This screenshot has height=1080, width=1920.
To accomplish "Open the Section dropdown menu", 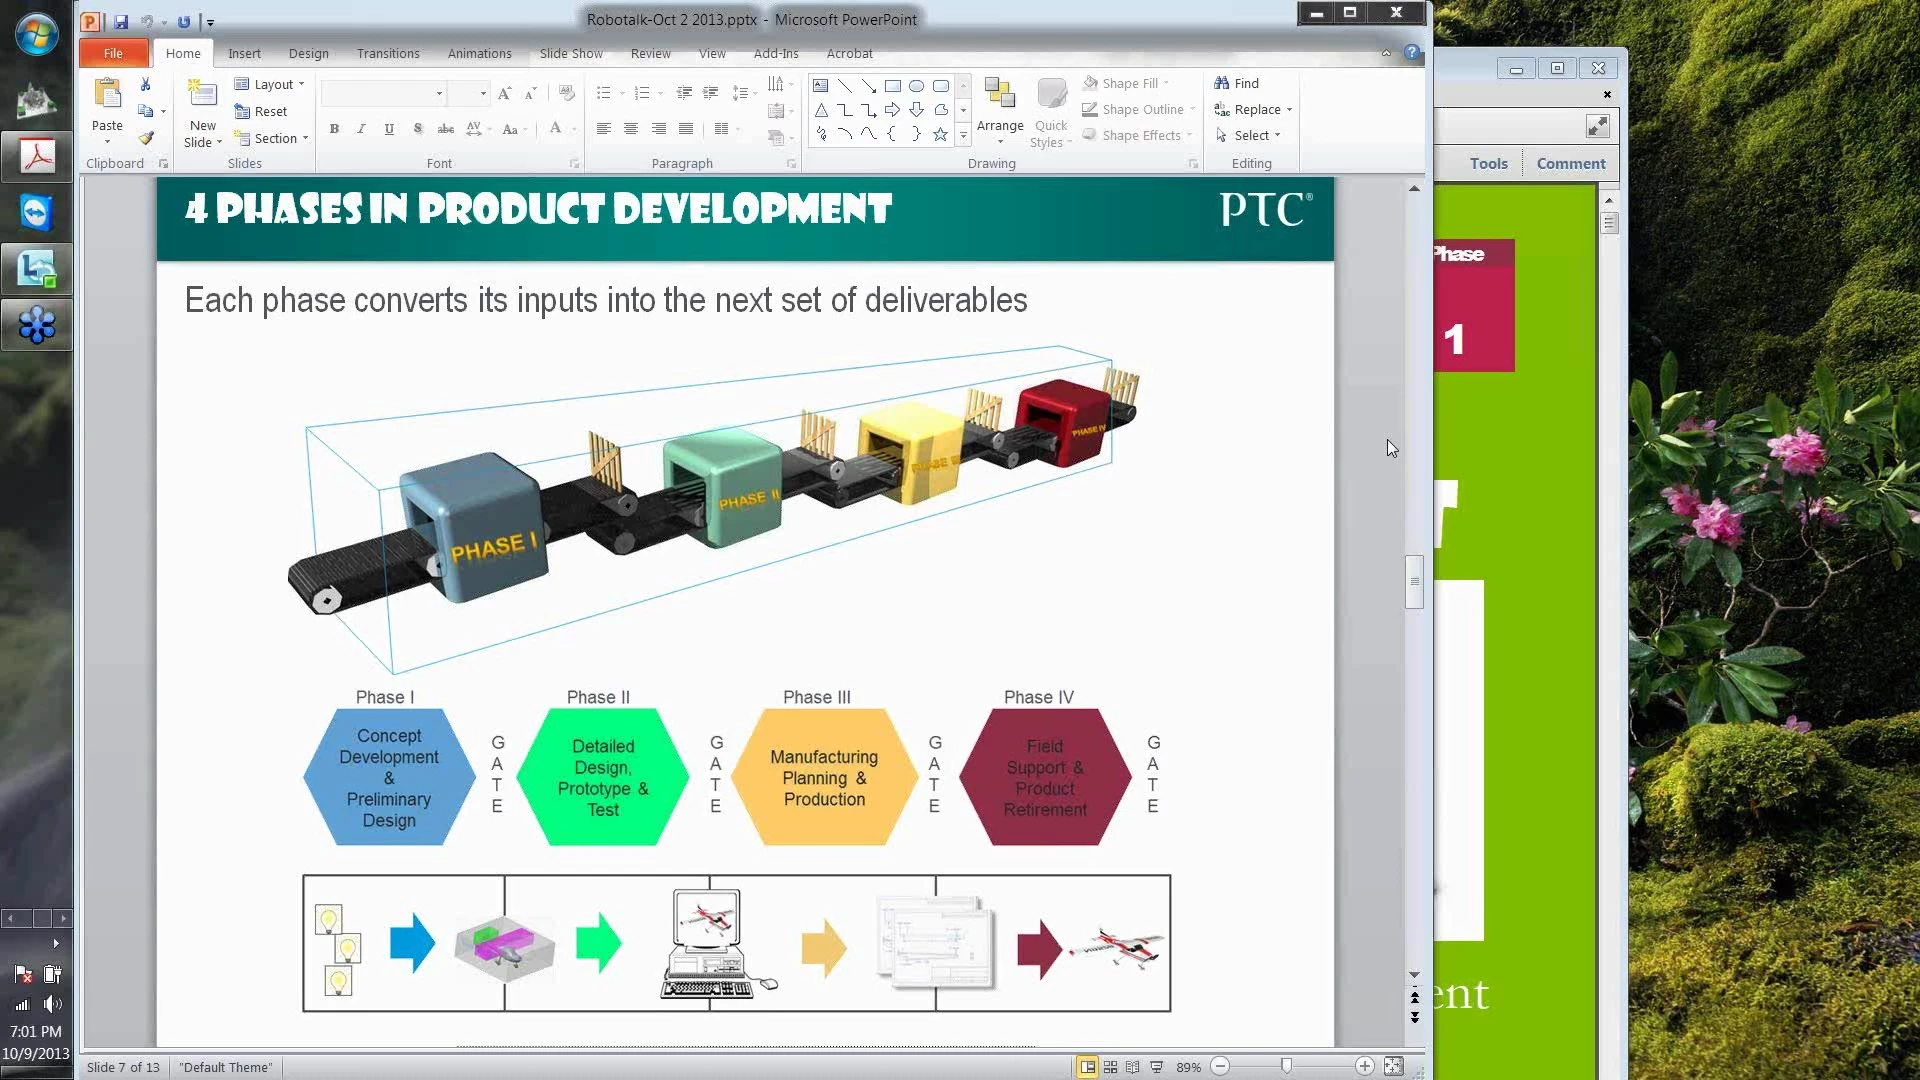I will [273, 138].
